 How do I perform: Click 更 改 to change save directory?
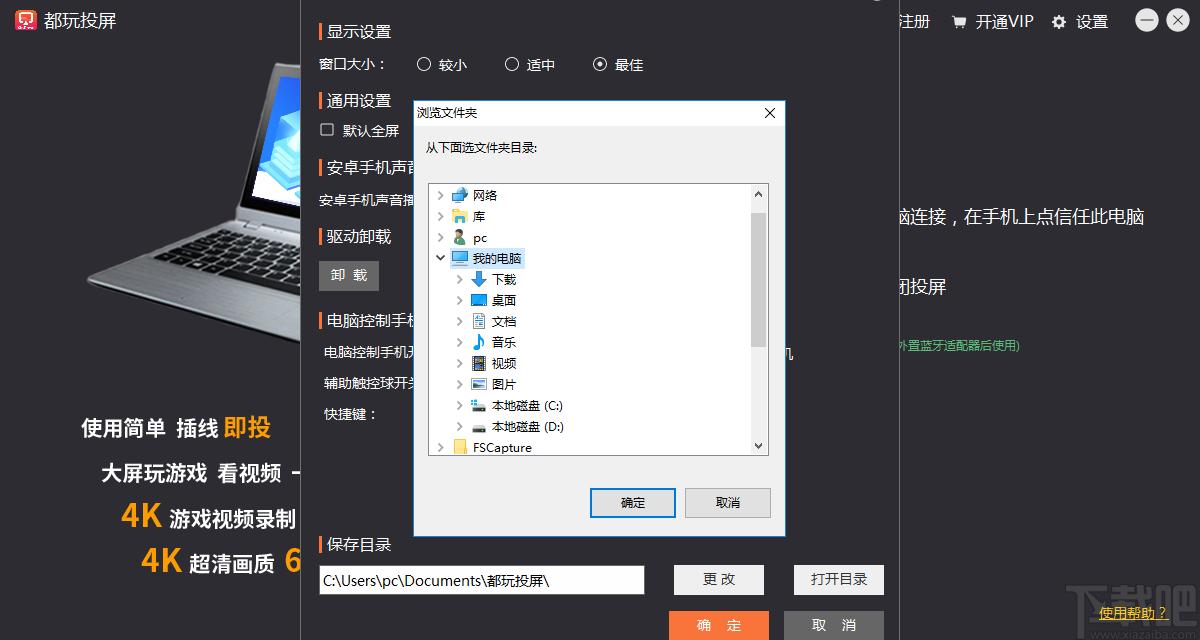pyautogui.click(x=719, y=579)
